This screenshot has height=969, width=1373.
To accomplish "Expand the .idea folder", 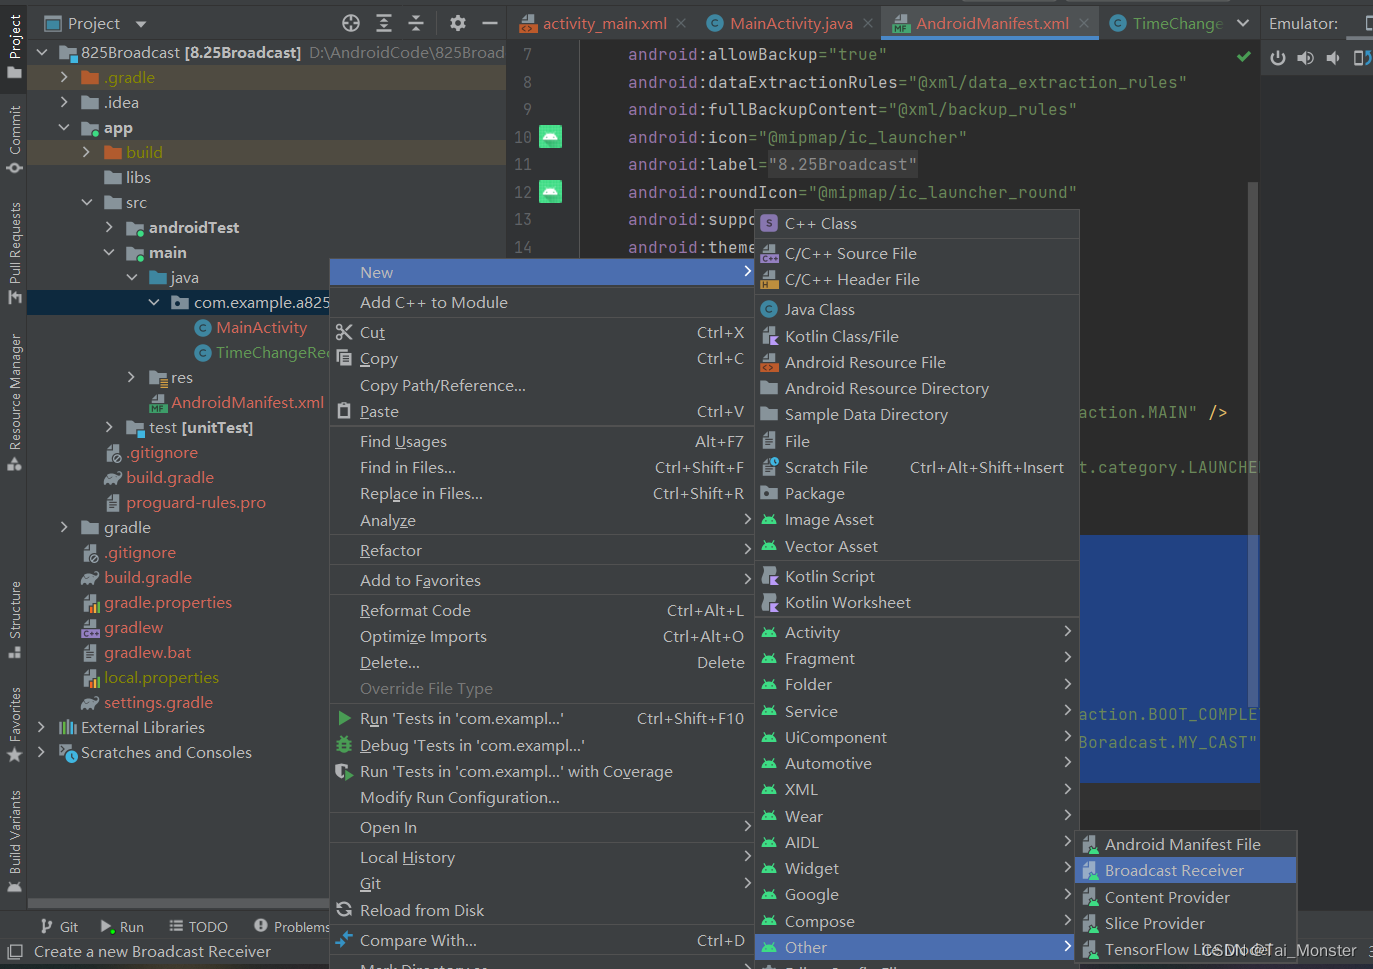I will tap(64, 102).
